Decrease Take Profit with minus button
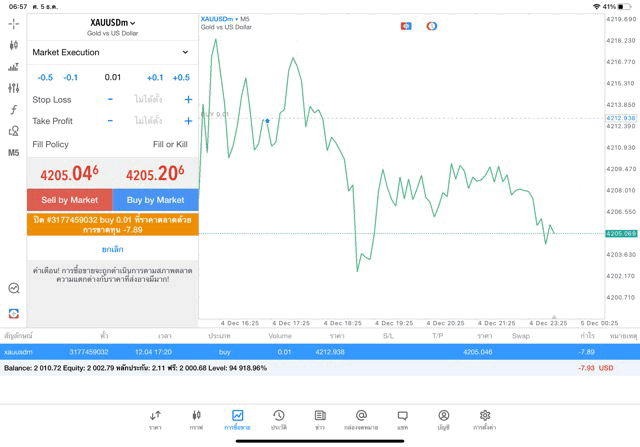The image size is (640, 447). point(110,121)
